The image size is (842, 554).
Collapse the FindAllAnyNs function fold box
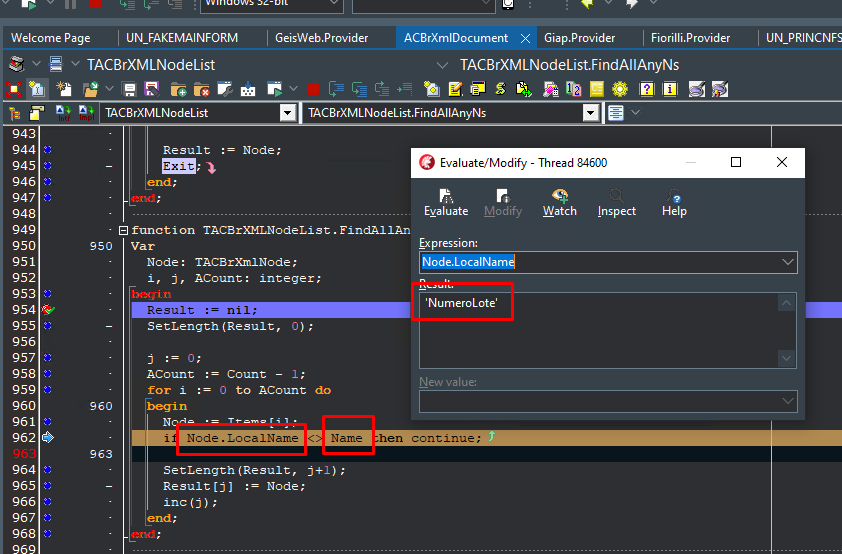pyautogui.click(x=123, y=230)
